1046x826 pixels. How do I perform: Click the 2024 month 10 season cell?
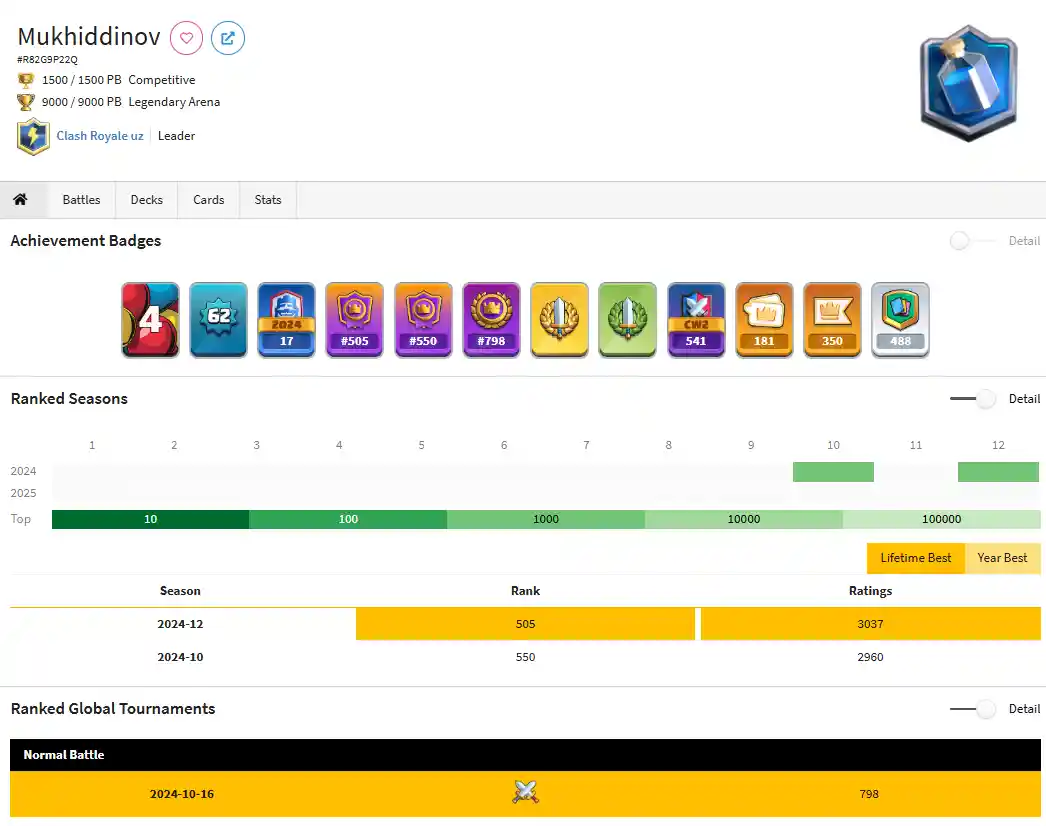[833, 472]
